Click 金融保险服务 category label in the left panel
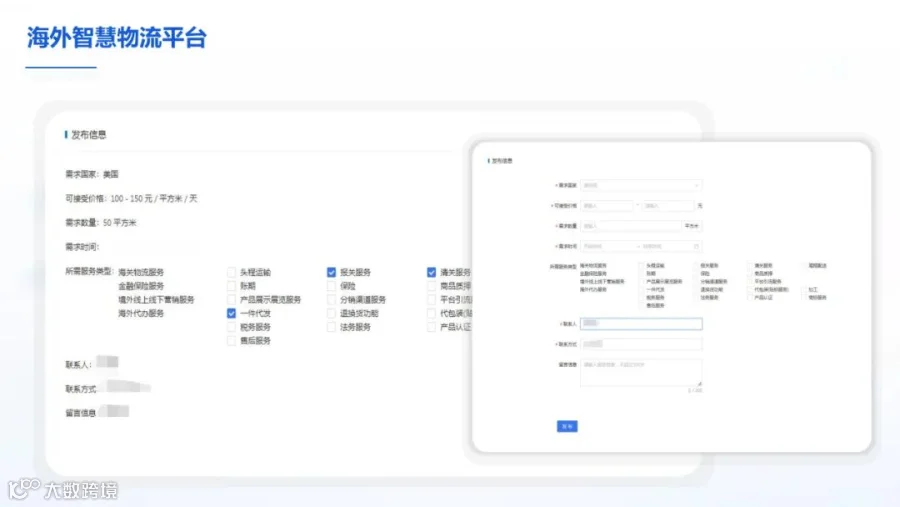Screen dimensions: 900x507 click(141, 286)
